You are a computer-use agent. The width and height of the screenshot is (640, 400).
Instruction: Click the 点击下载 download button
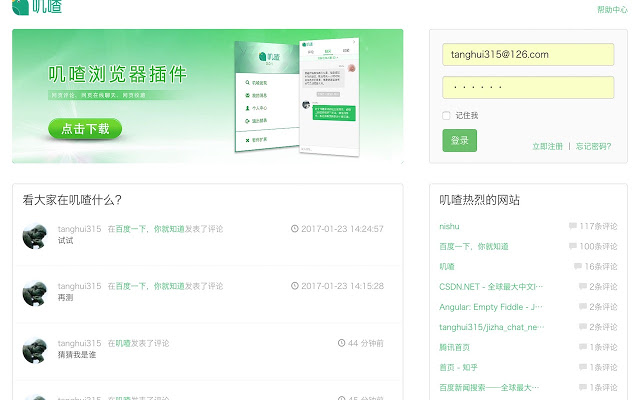85,129
